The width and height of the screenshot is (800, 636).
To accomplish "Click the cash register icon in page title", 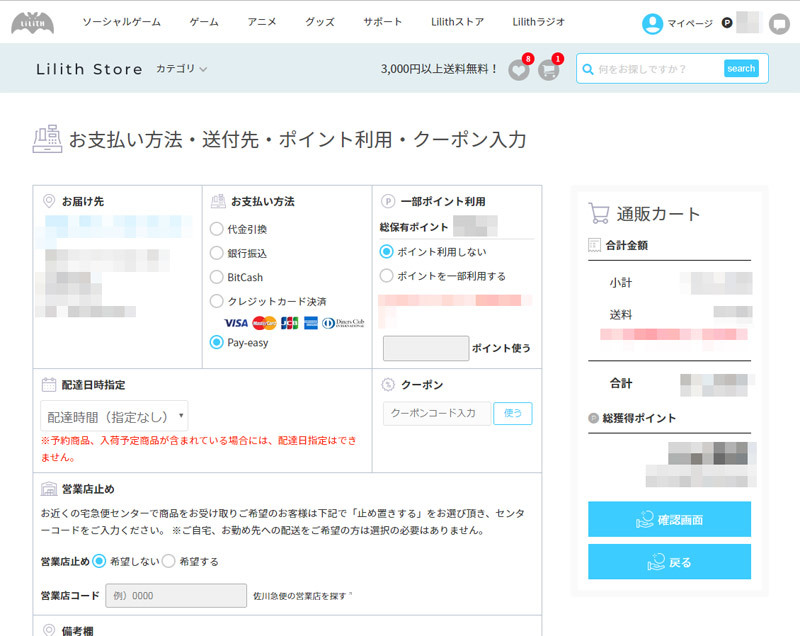I will 47,139.
